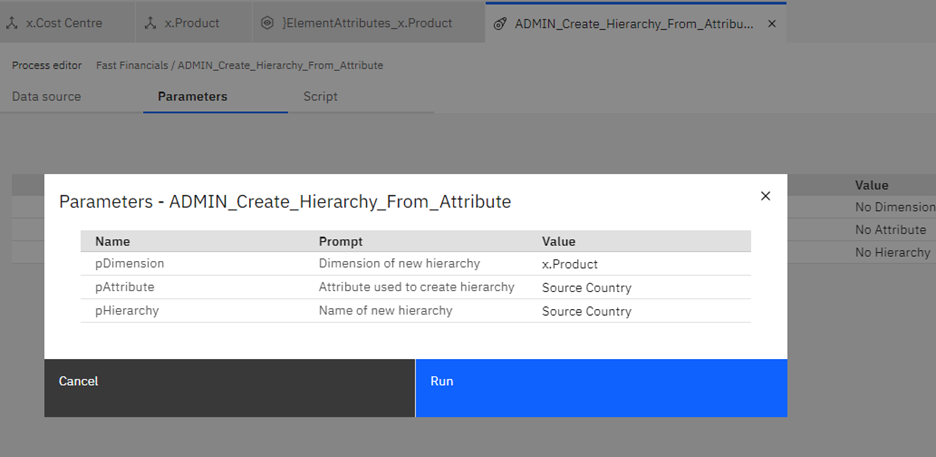Switch to the Data source tab
The width and height of the screenshot is (936, 457).
(47, 97)
